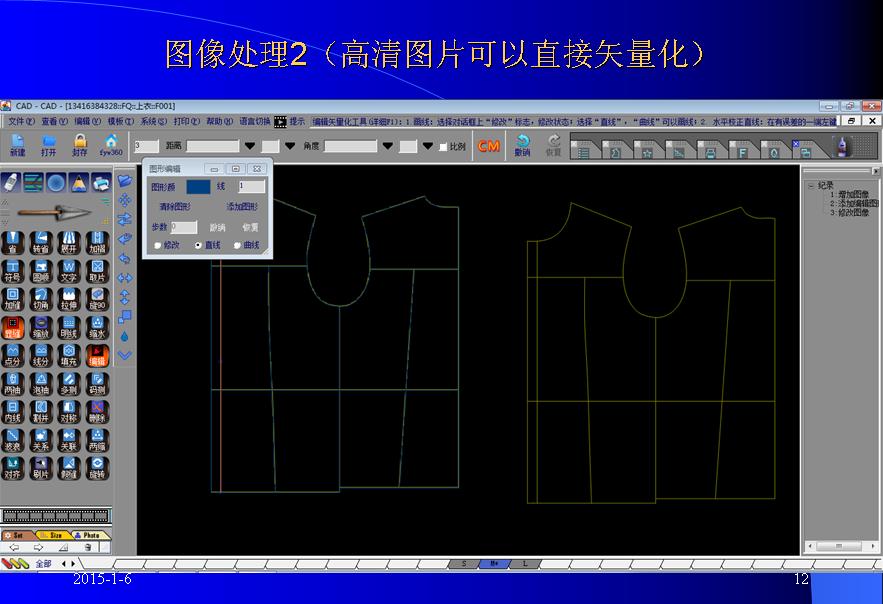883x604 pixels.
Task: Select the 波浪 wave tool
Action: 12,440
